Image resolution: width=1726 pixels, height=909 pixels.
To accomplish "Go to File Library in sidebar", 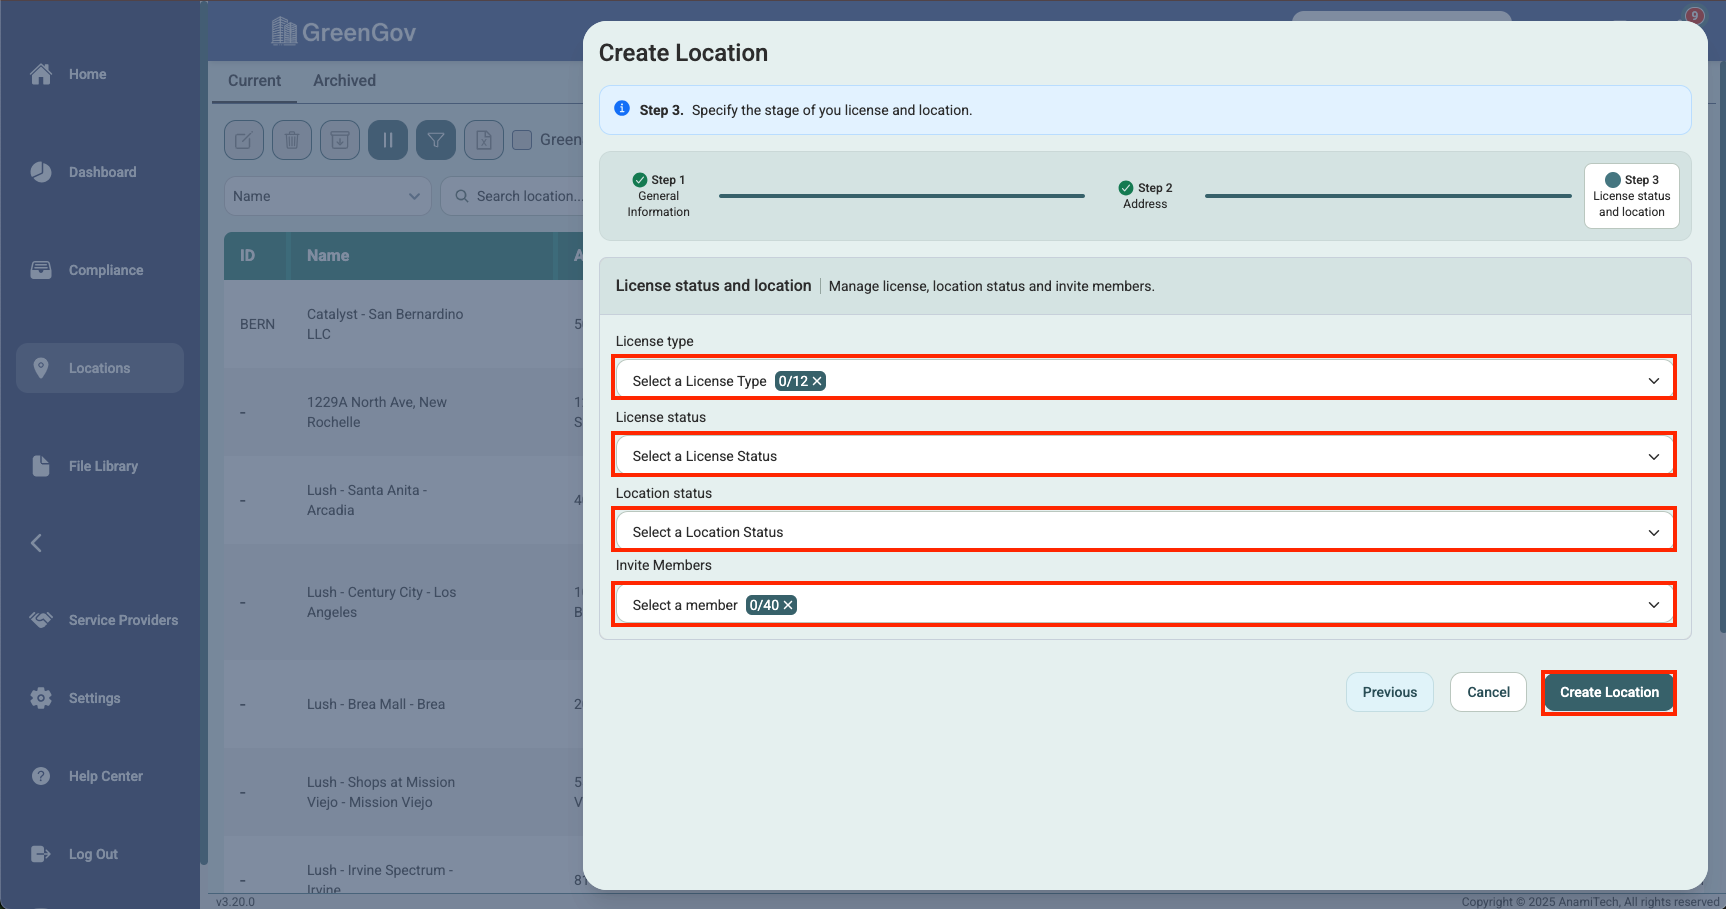I will tap(102, 466).
